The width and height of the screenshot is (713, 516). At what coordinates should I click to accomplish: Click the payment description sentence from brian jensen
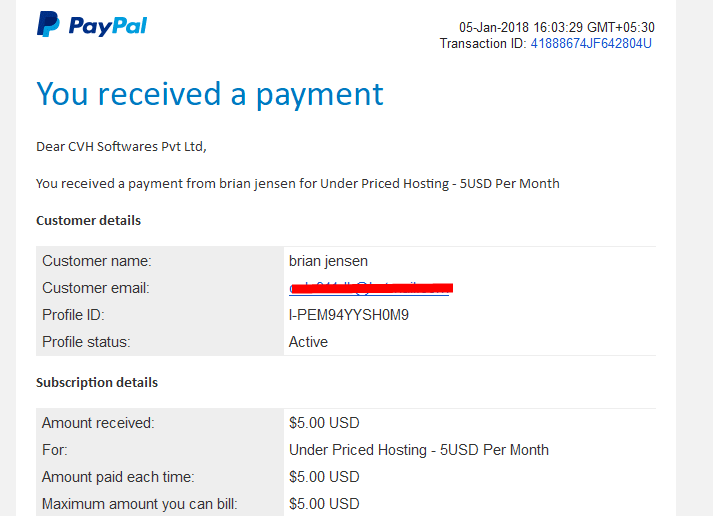(x=298, y=184)
